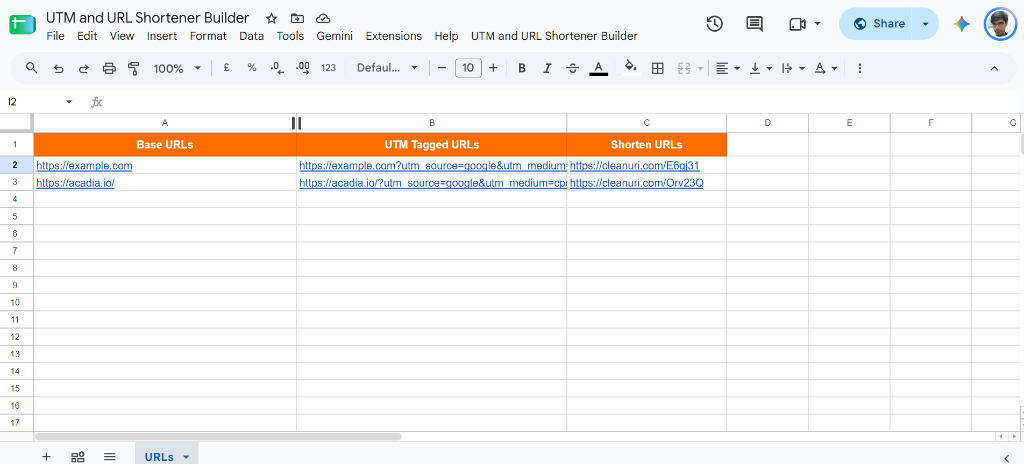Image resolution: width=1024 pixels, height=464 pixels.
Task: Expand the Meet call options arrow
Action: [x=817, y=24]
